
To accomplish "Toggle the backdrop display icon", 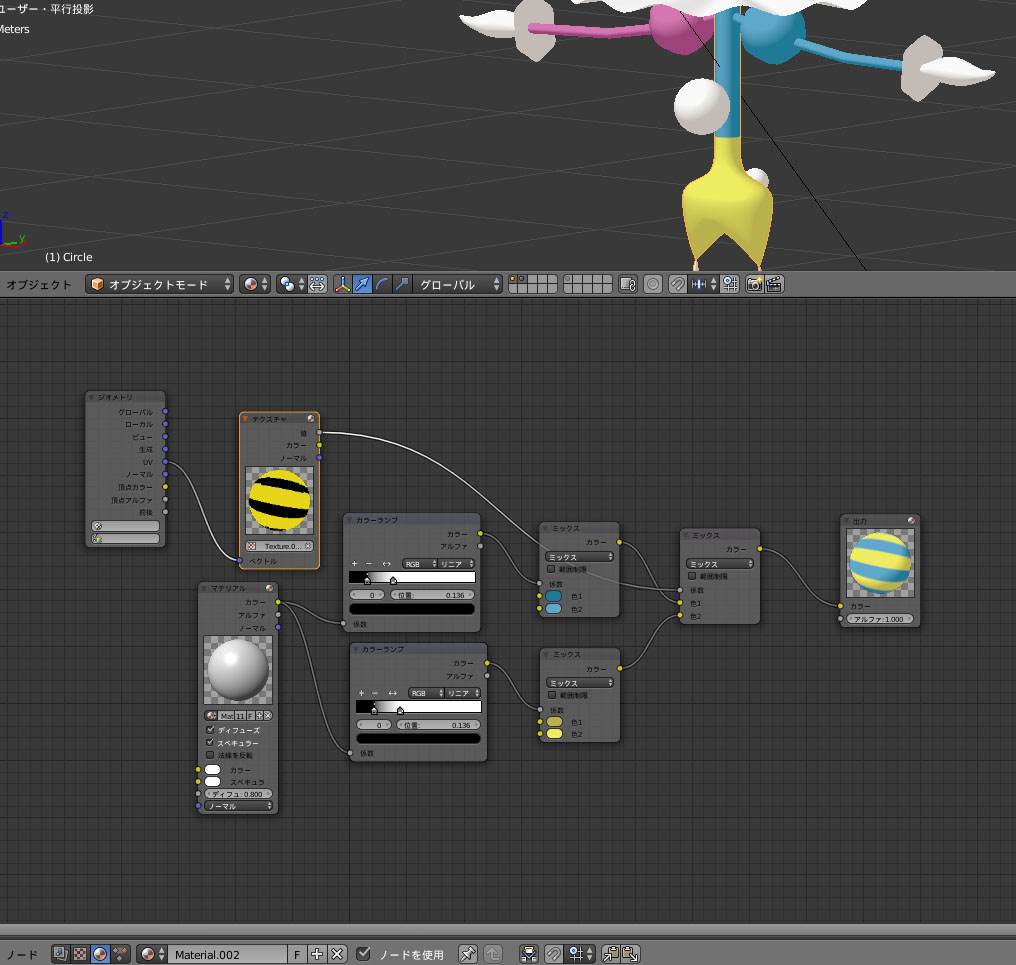I will 529,953.
